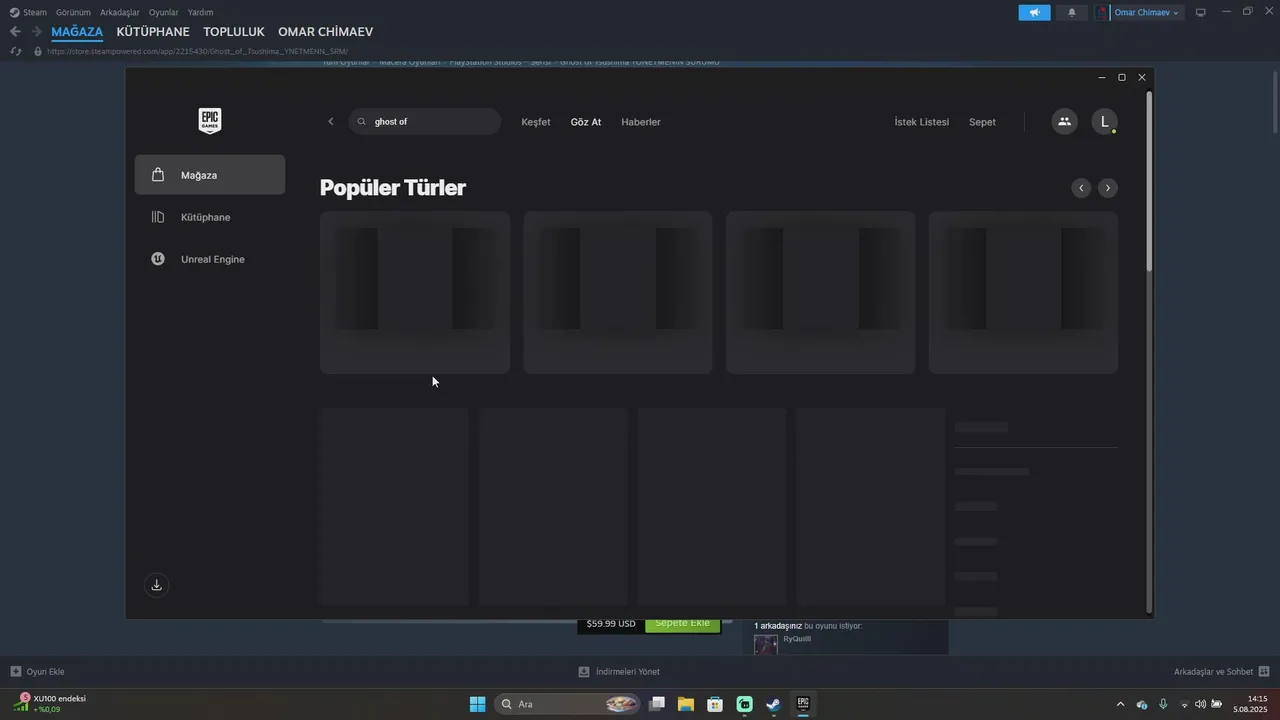Open the network tray icon

pos(1184,704)
